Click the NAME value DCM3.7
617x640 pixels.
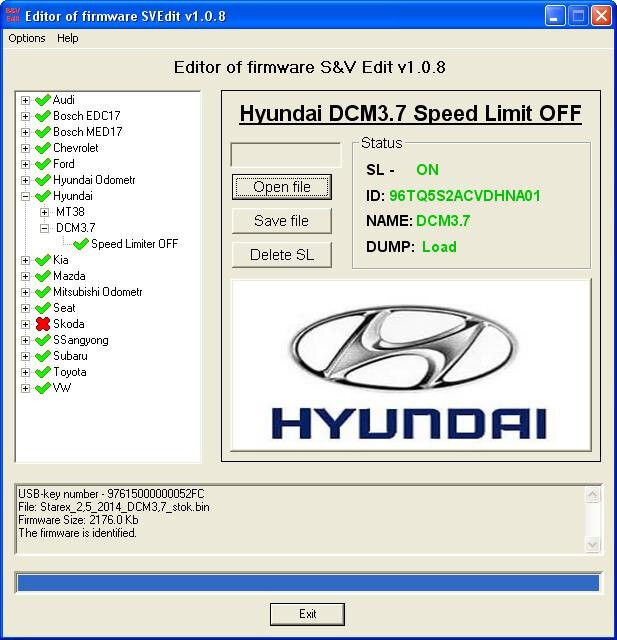pyautogui.click(x=443, y=221)
